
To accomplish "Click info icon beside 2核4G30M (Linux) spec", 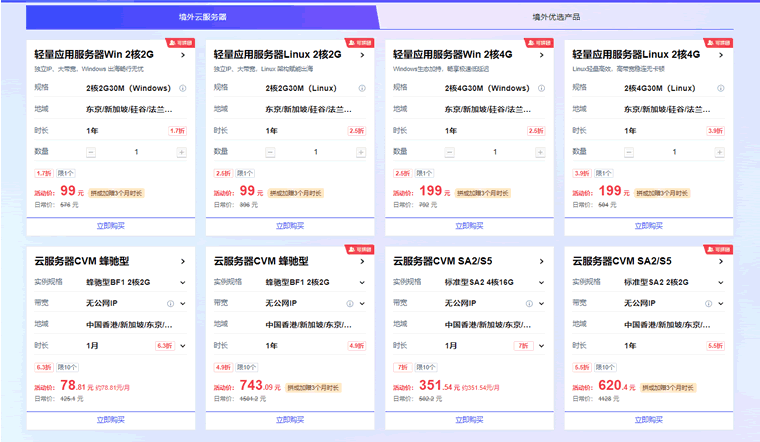I will tap(721, 88).
